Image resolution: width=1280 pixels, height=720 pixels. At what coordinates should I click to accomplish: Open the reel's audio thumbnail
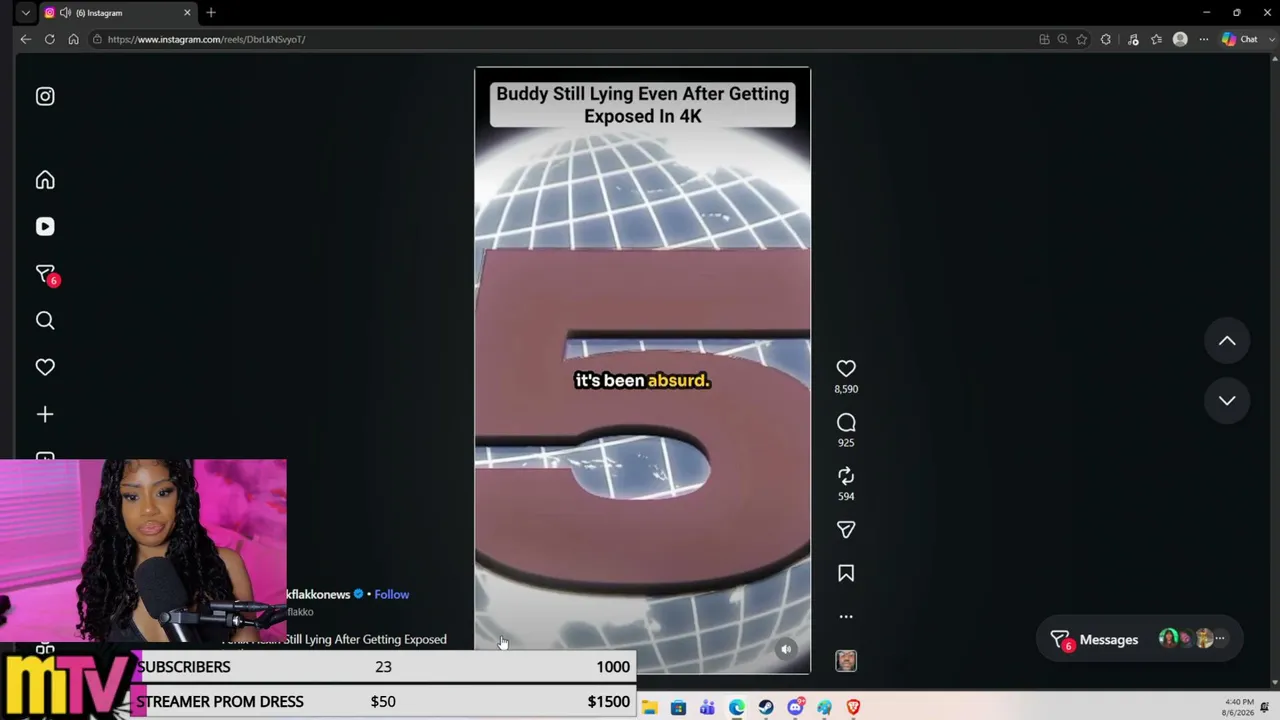[x=846, y=661]
